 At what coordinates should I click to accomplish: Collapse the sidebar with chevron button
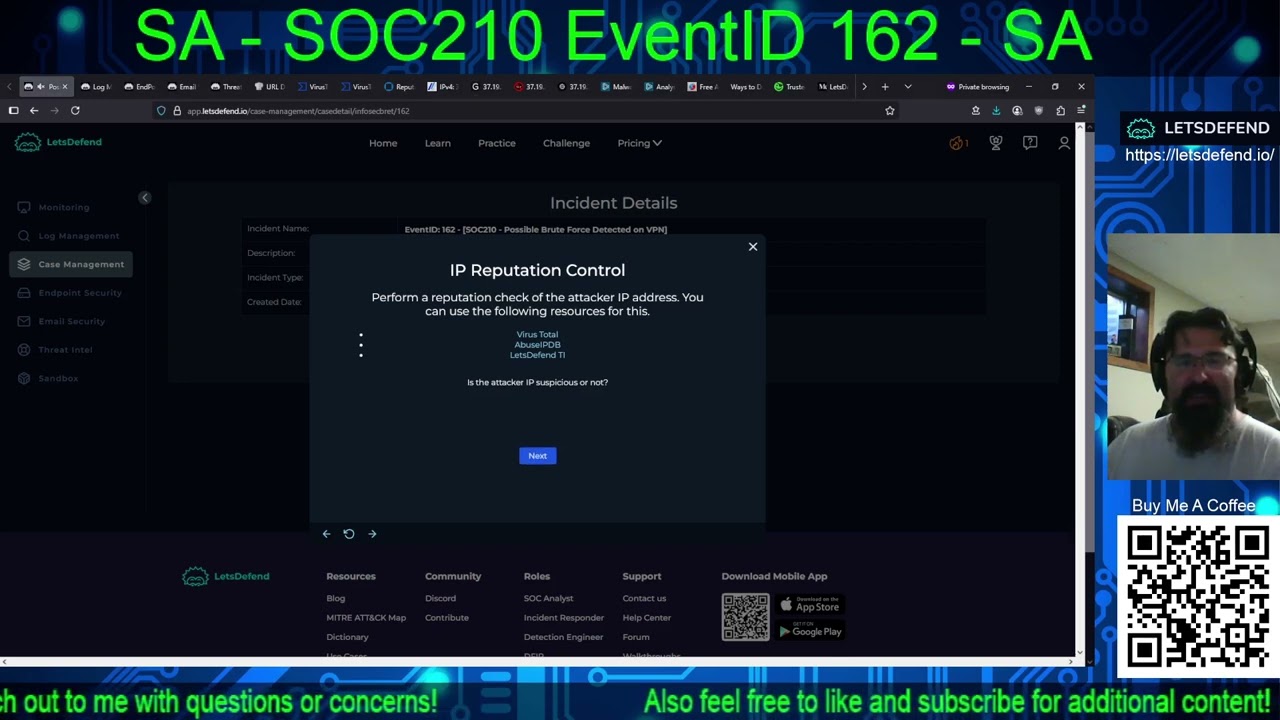(x=144, y=198)
